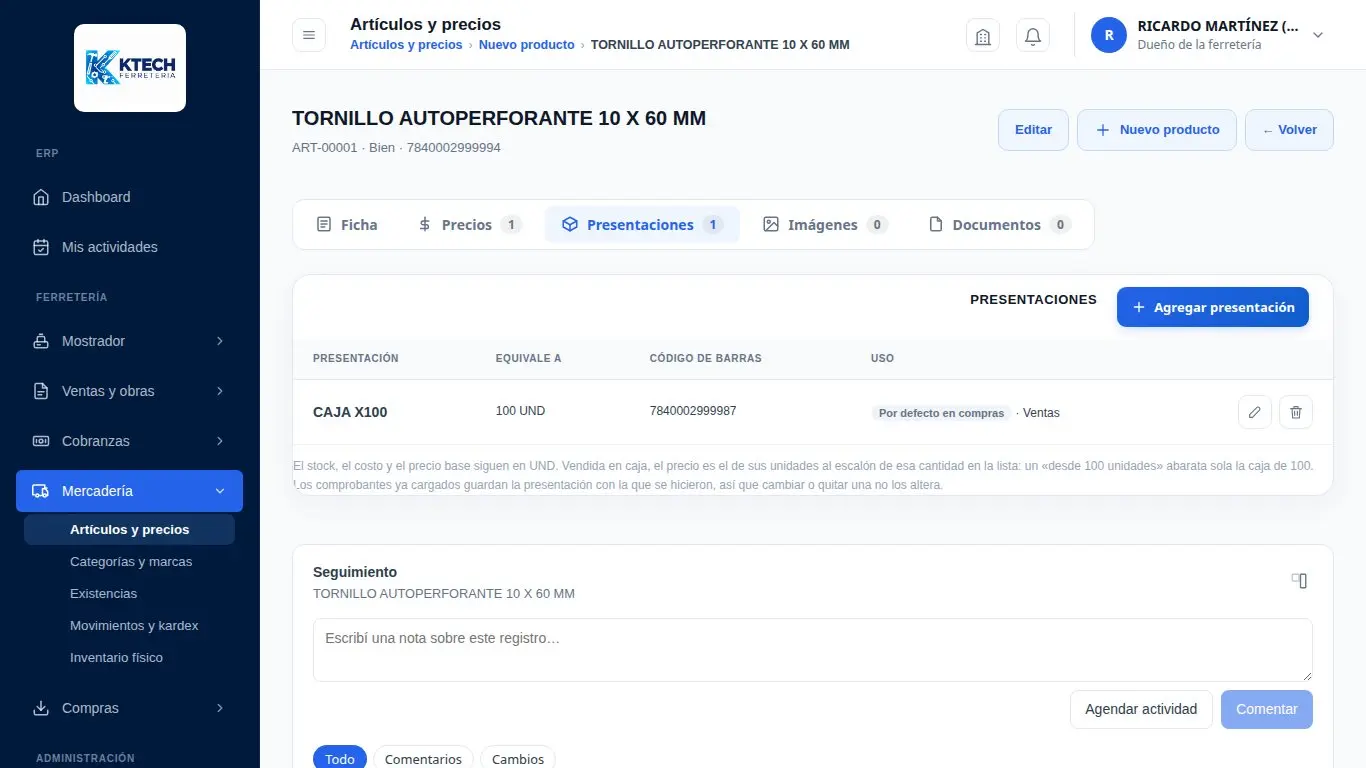Click the Mercadería truck icon
1366x768 pixels.
pos(41,491)
